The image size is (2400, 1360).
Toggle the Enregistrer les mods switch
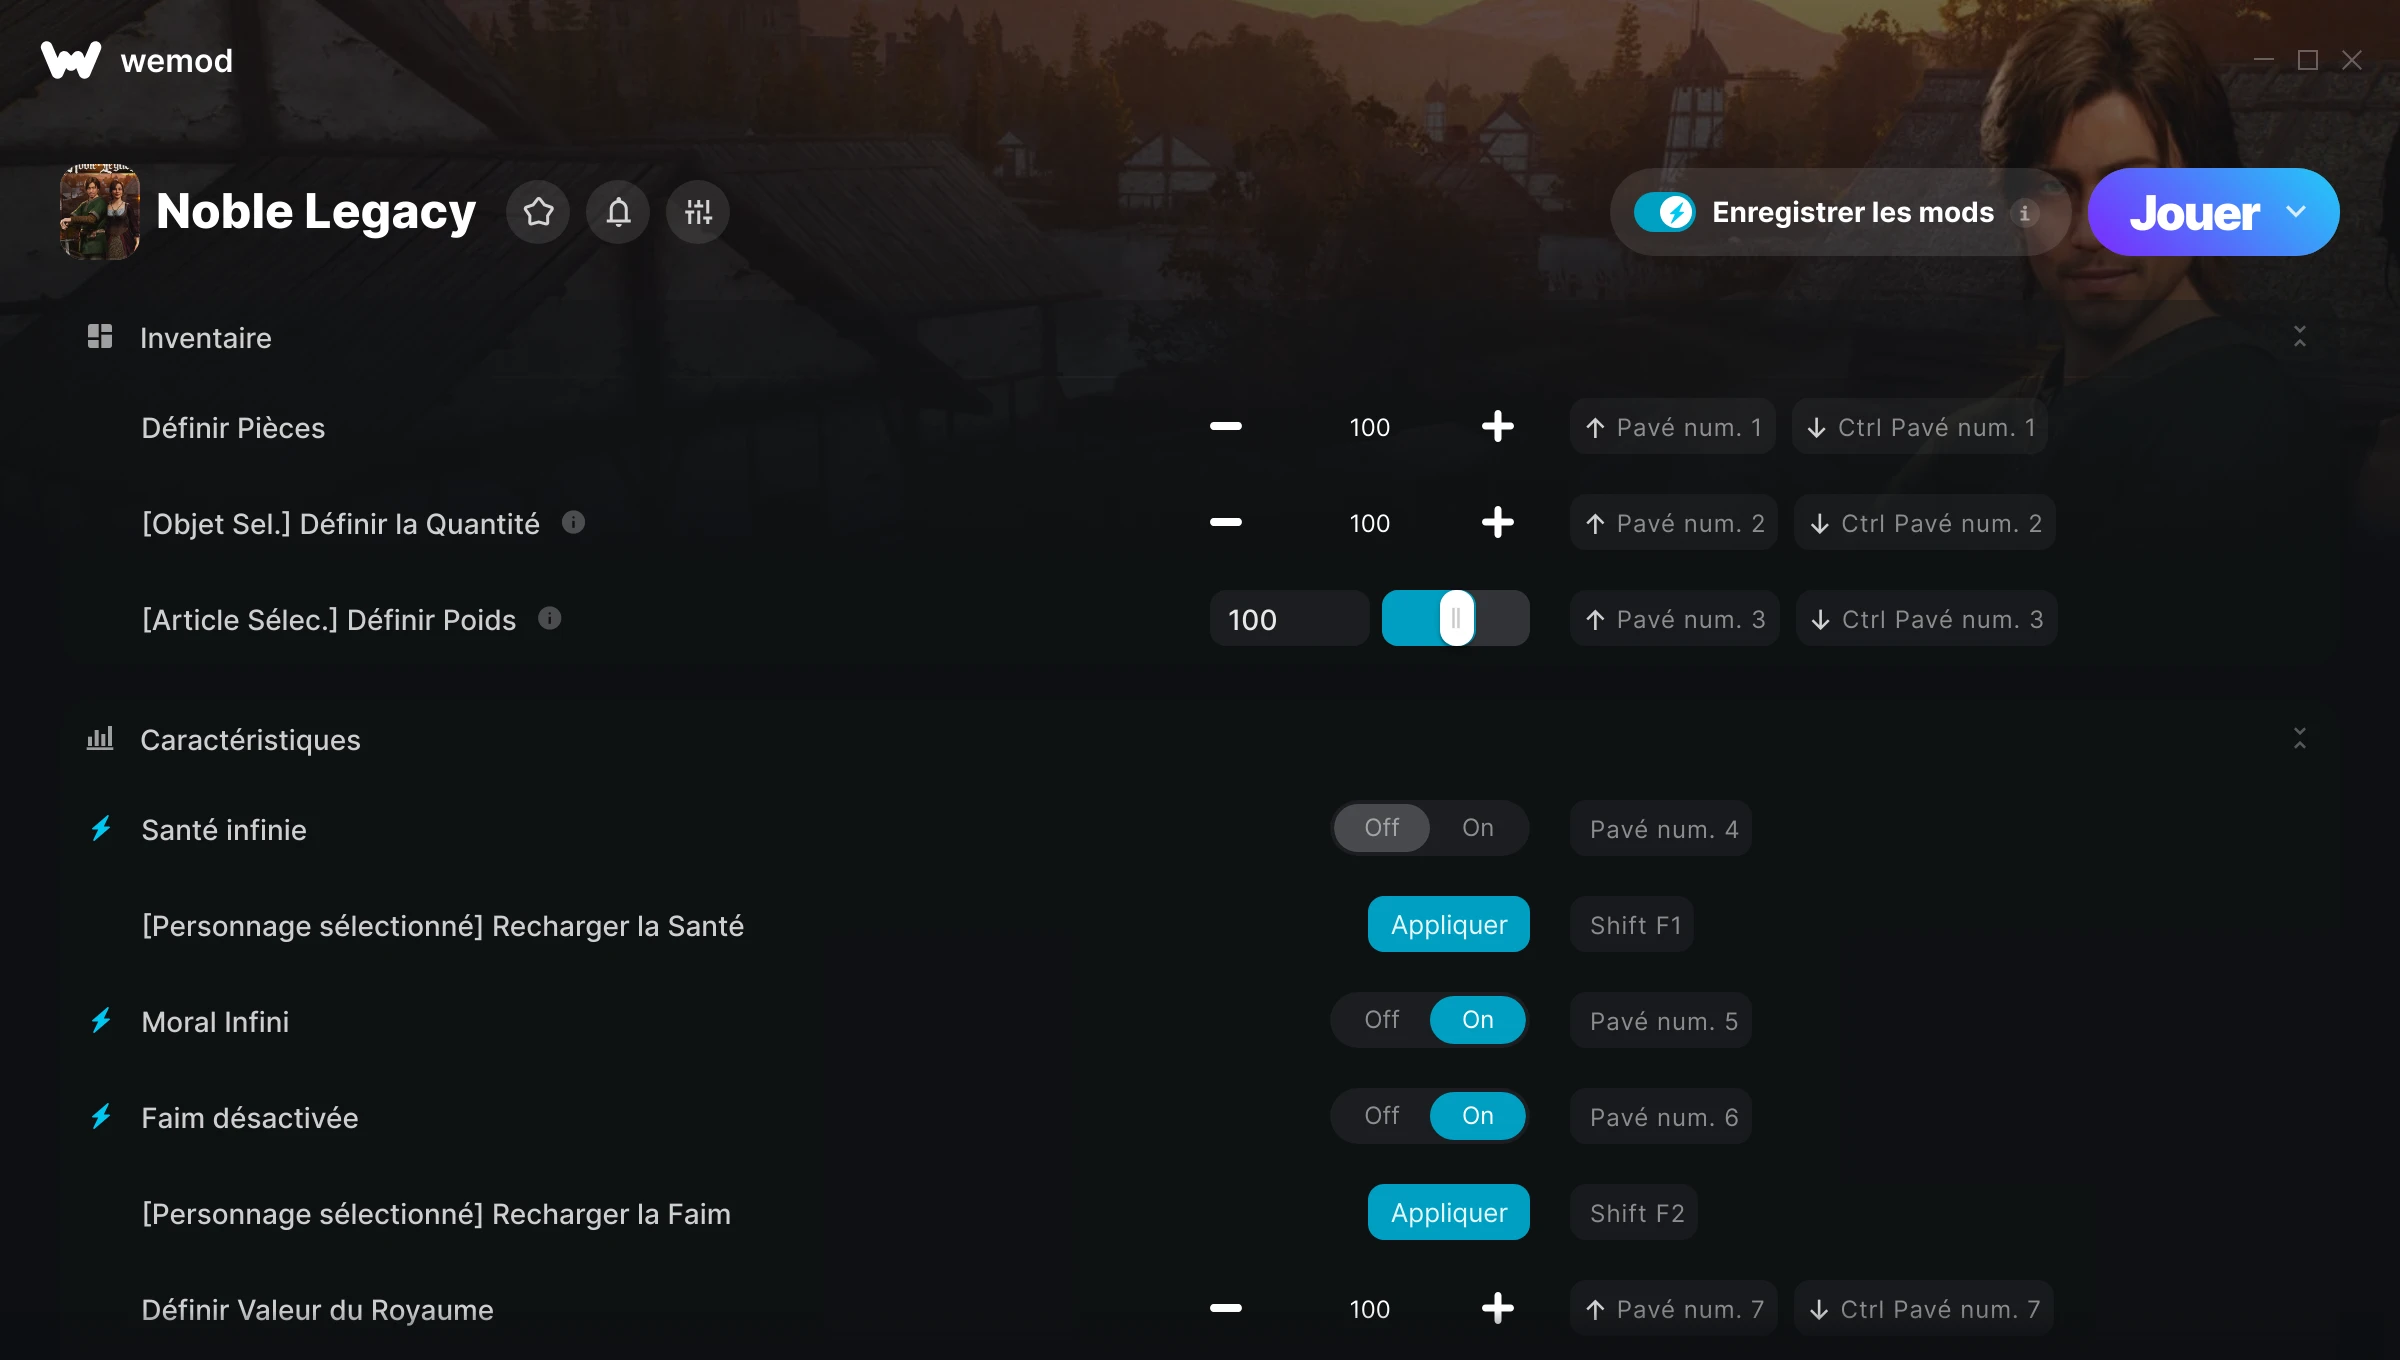[x=1665, y=212]
